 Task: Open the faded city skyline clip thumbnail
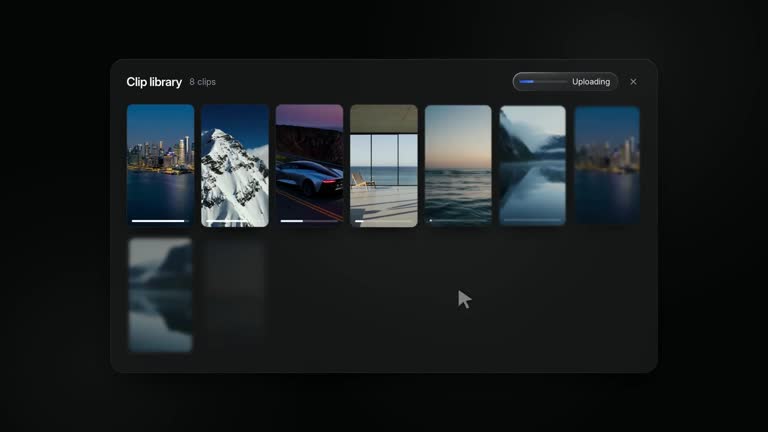(x=607, y=166)
